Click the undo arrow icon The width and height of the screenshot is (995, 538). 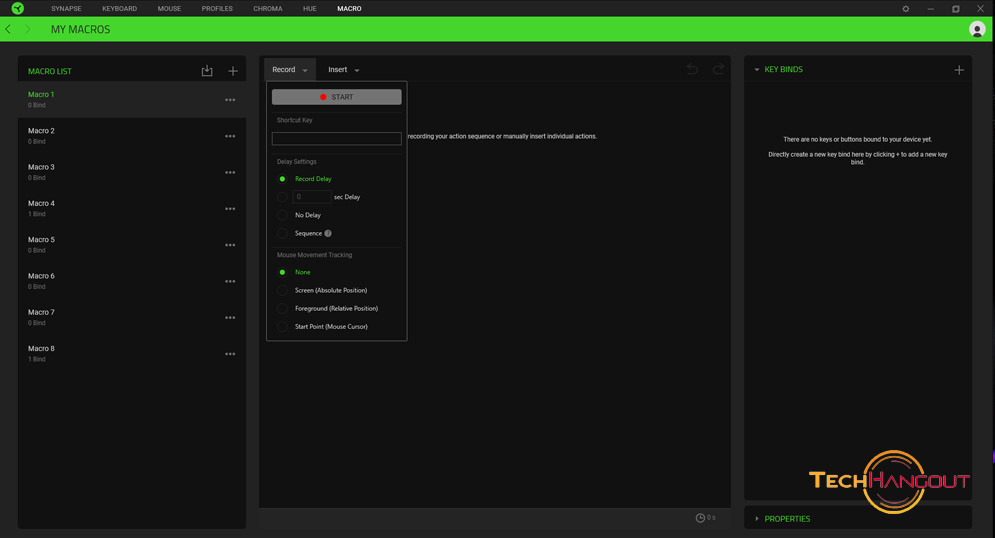pyautogui.click(x=692, y=69)
